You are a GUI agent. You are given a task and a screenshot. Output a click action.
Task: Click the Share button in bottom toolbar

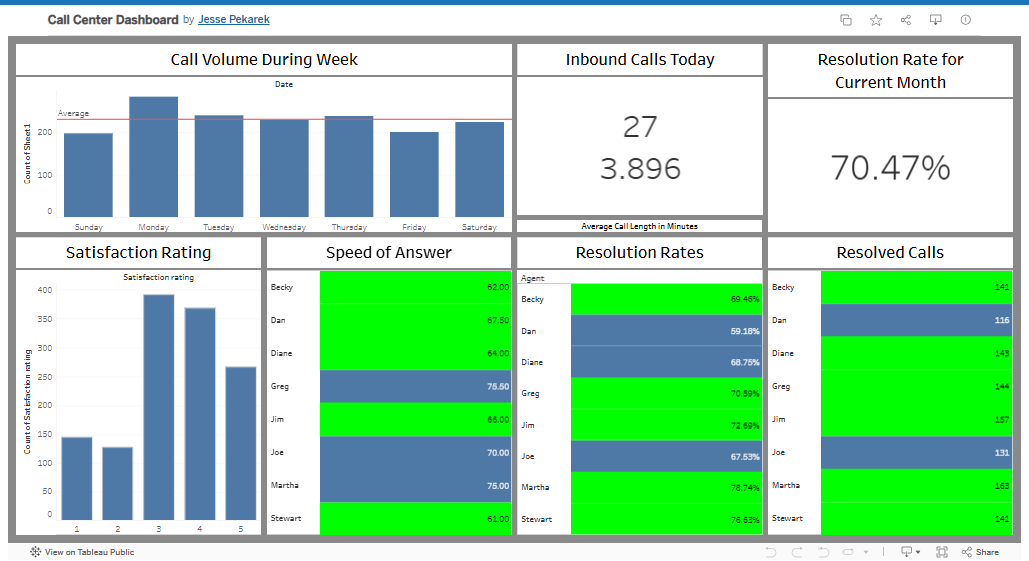point(980,552)
